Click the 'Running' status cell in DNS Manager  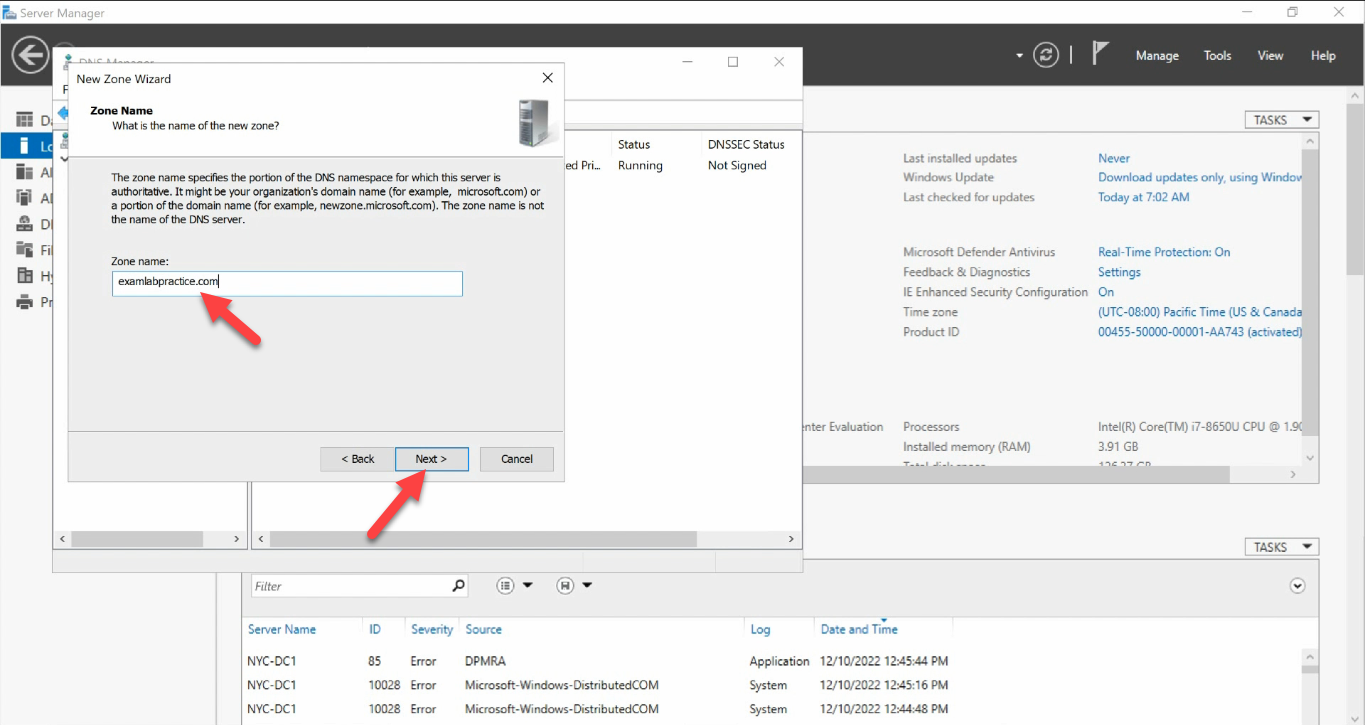tap(640, 166)
